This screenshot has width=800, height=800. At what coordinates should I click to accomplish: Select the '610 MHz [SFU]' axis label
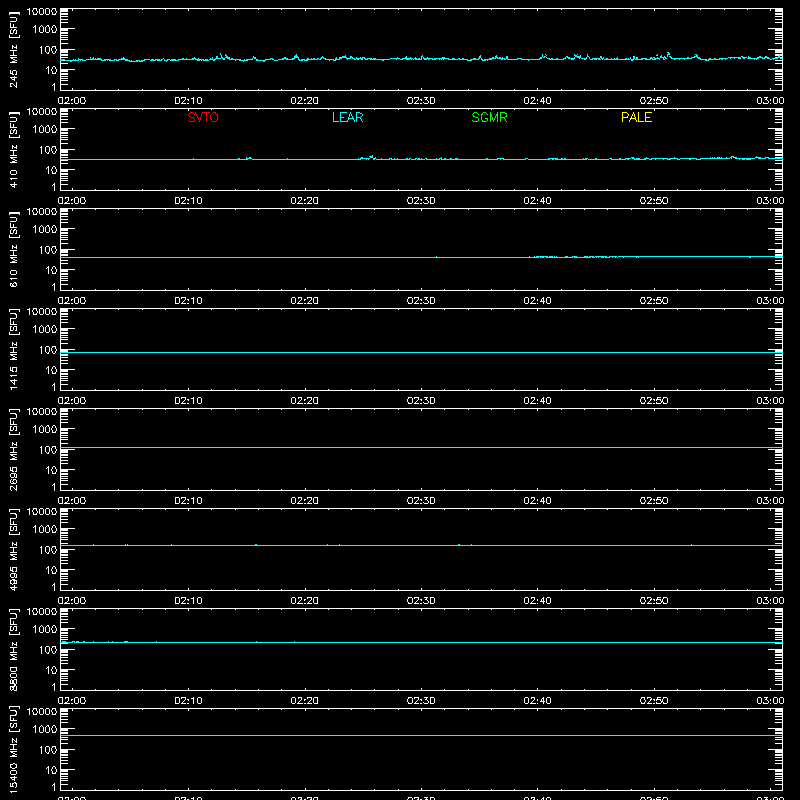tap(14, 249)
